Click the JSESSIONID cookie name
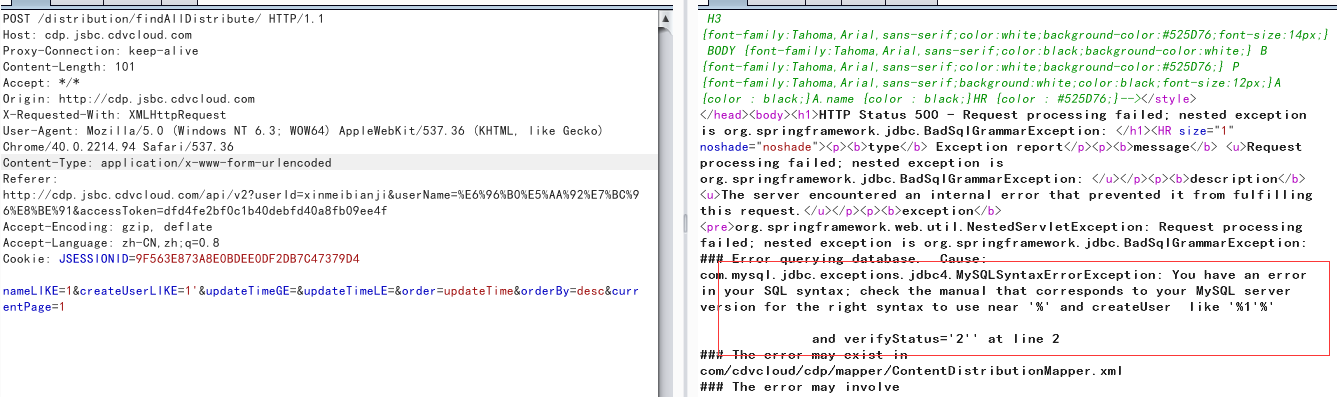This screenshot has width=1337, height=397. (94, 259)
